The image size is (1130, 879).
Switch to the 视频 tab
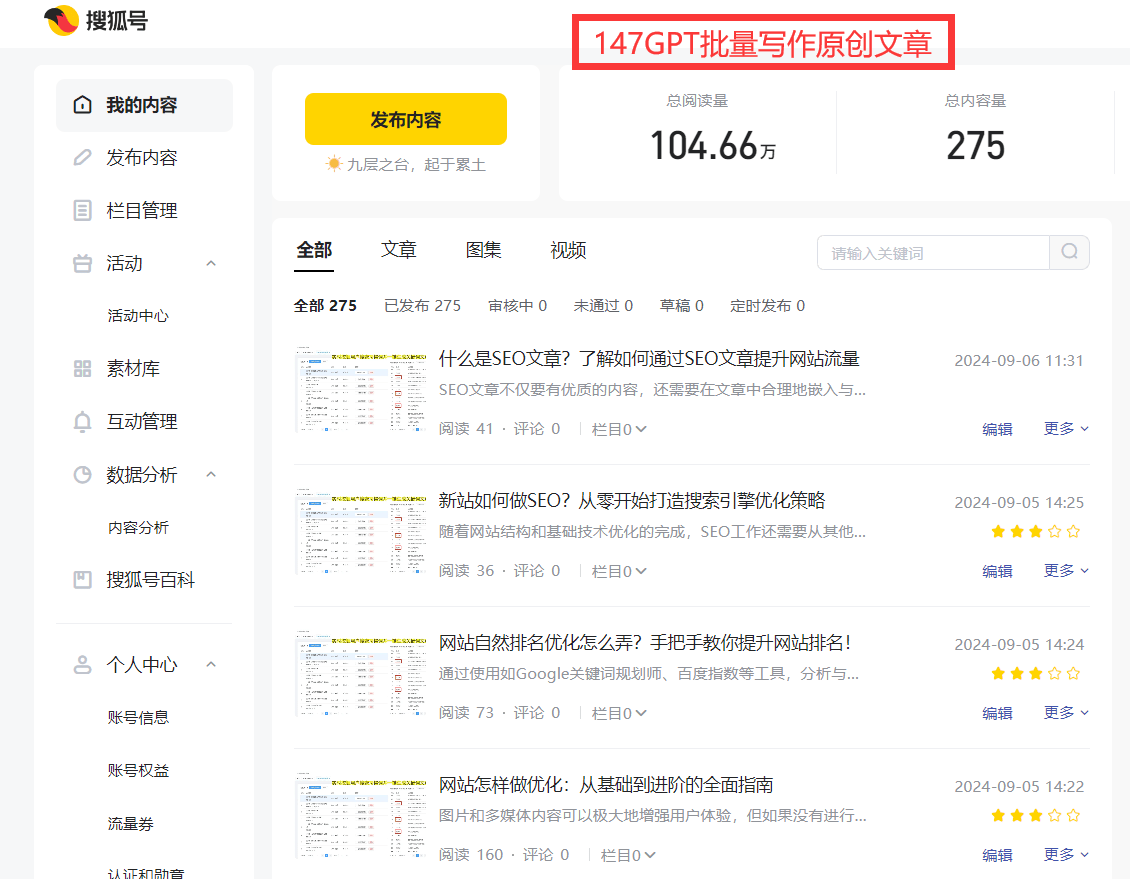pos(567,250)
